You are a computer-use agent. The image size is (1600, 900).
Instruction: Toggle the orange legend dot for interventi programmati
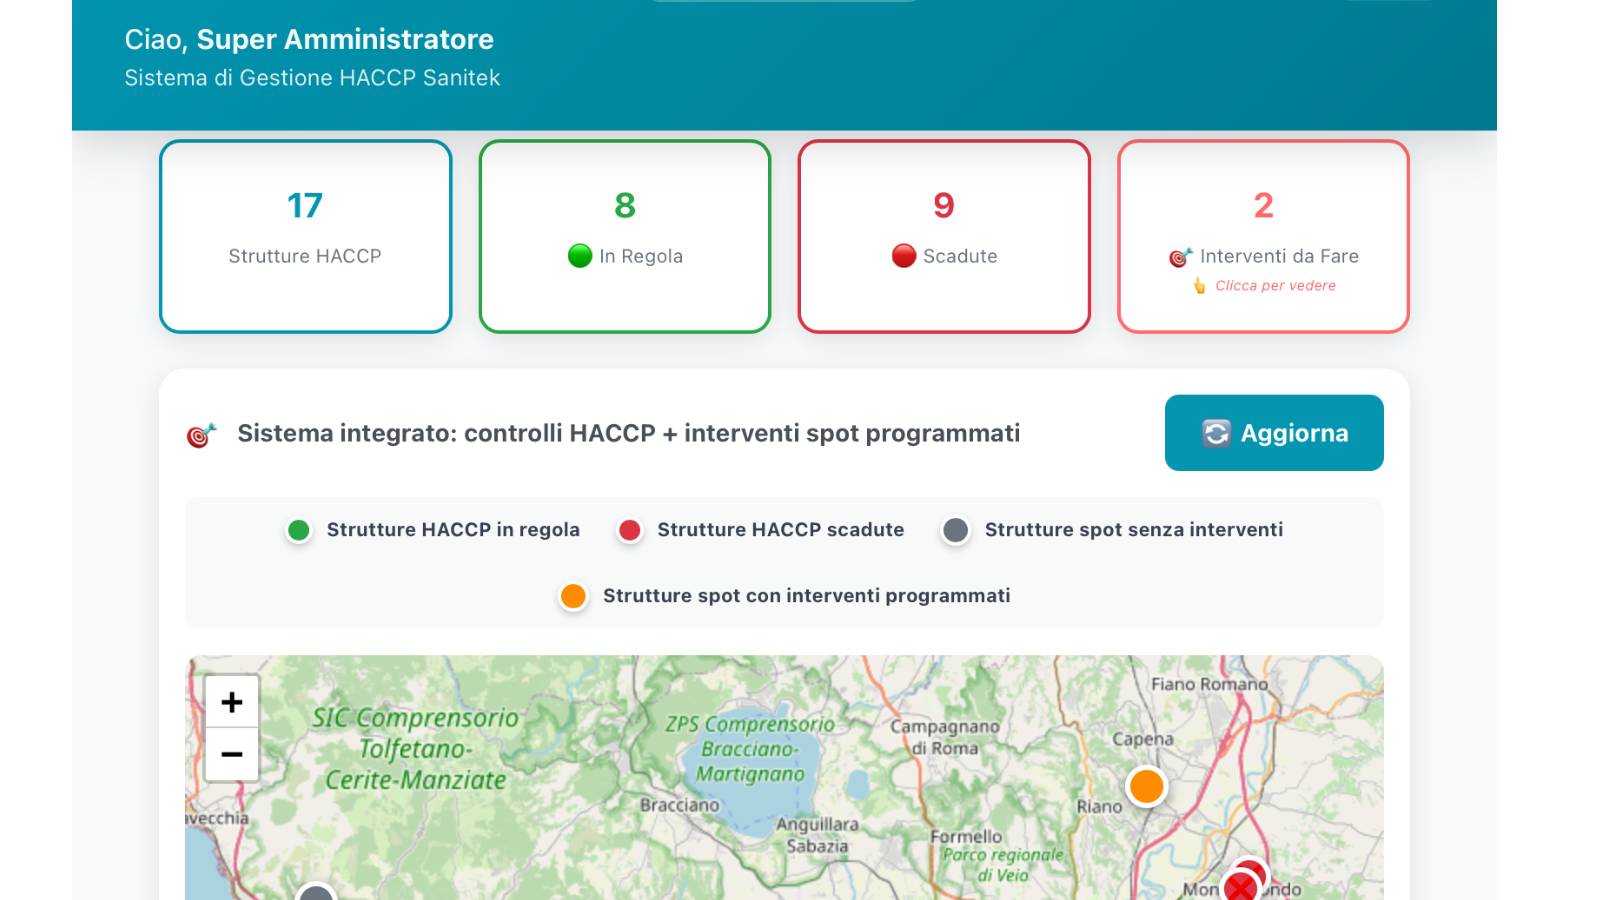pos(572,595)
